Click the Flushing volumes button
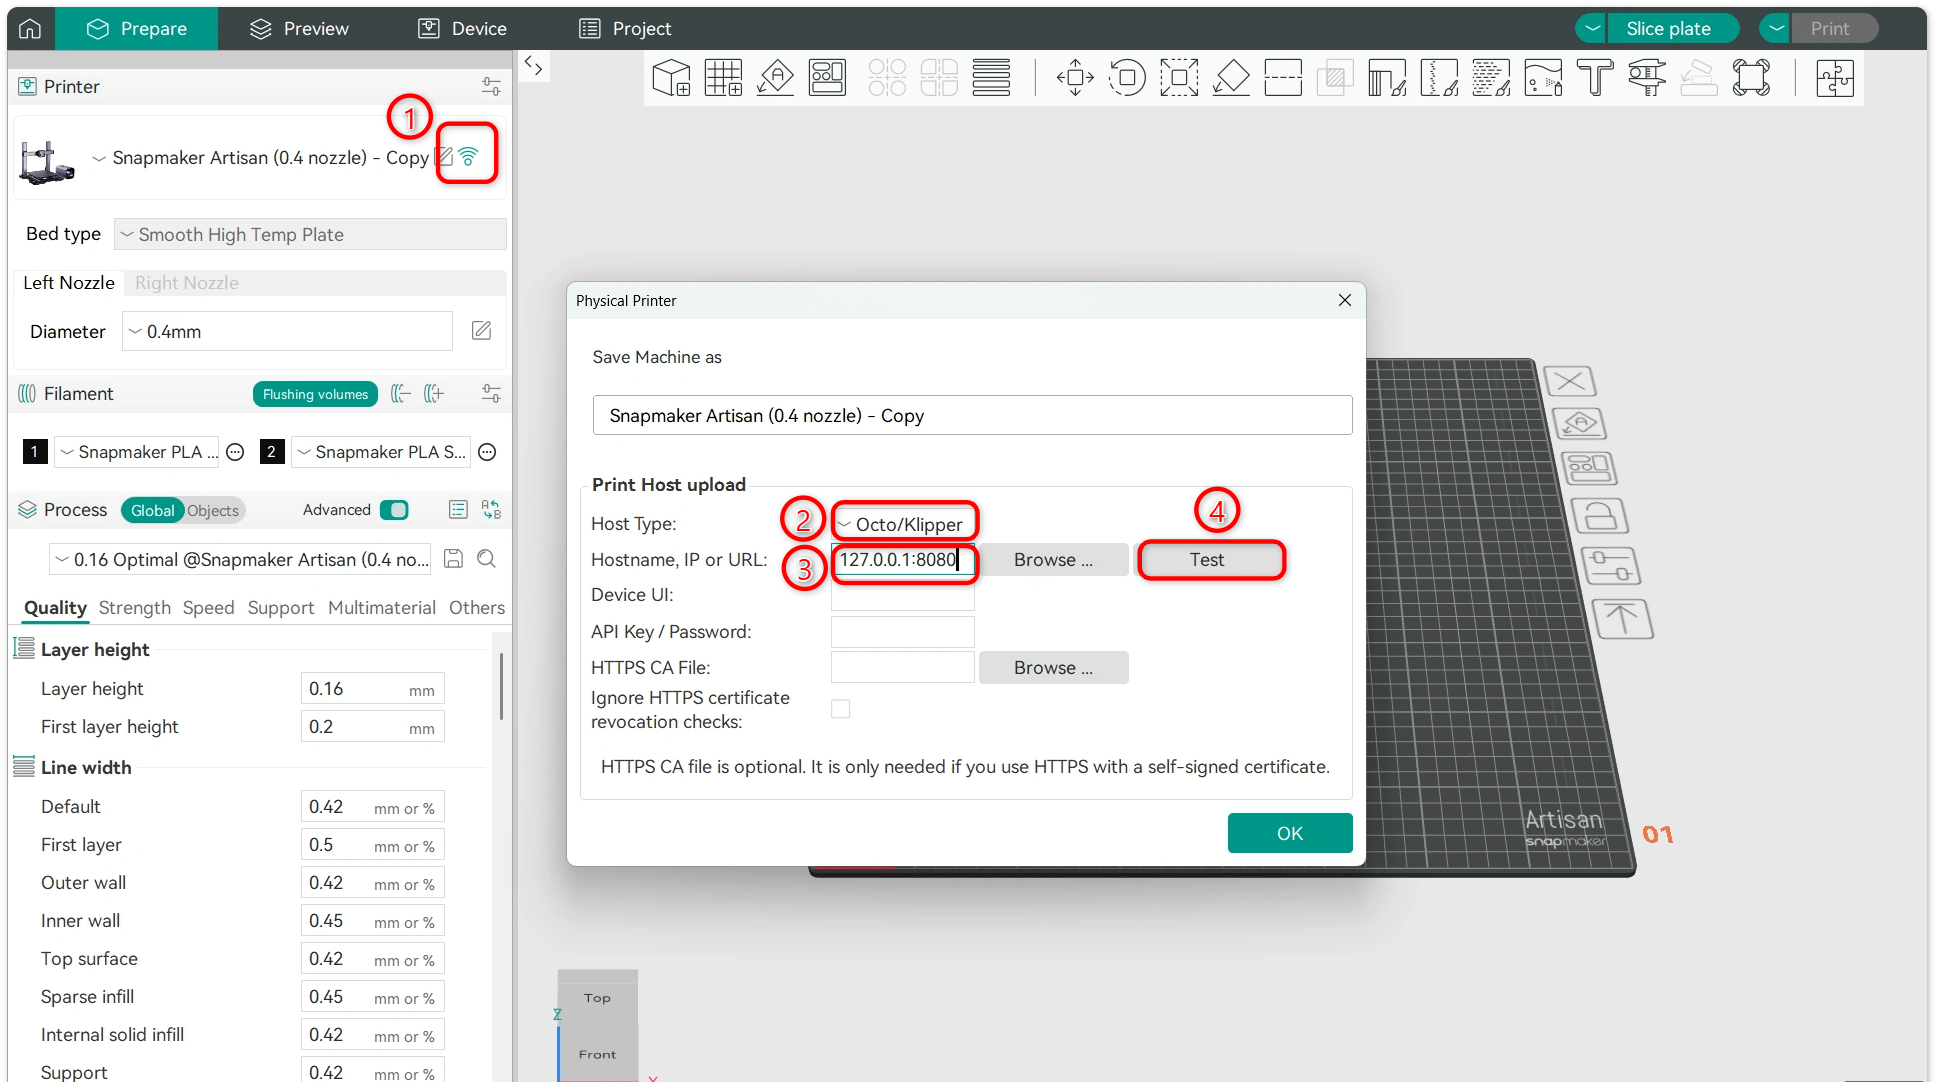The width and height of the screenshot is (1936, 1082). [315, 394]
